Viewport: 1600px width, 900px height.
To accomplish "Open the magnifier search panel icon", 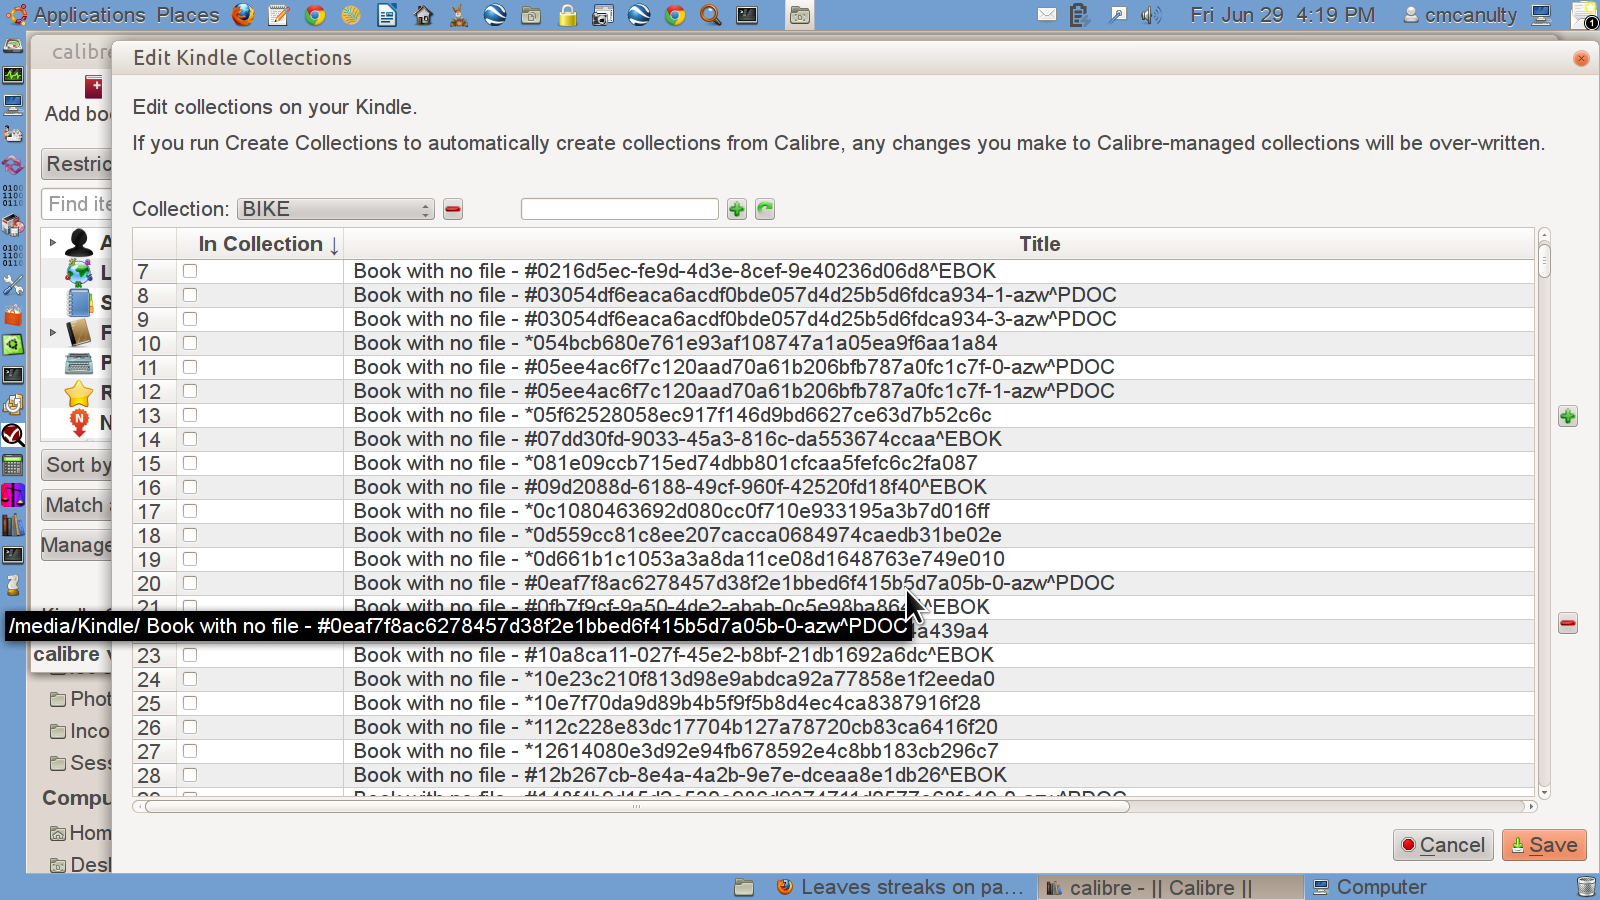I will point(711,15).
